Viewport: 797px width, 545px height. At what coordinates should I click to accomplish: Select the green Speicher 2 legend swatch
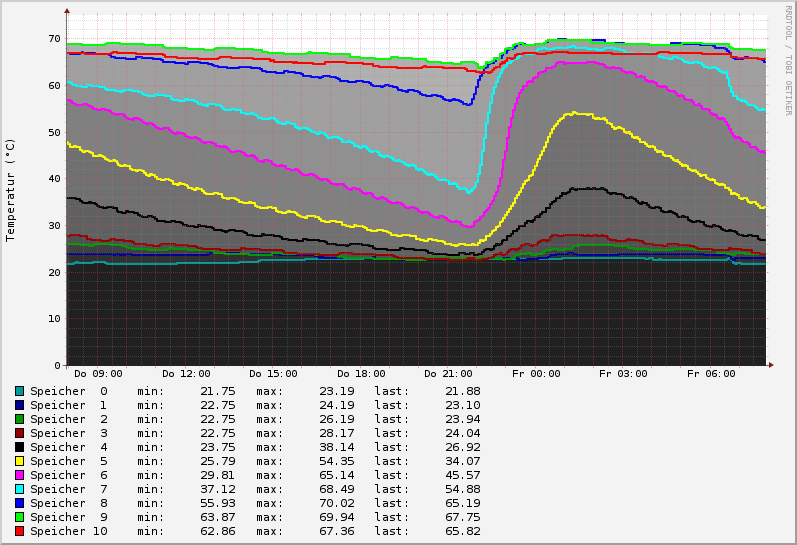pos(19,419)
